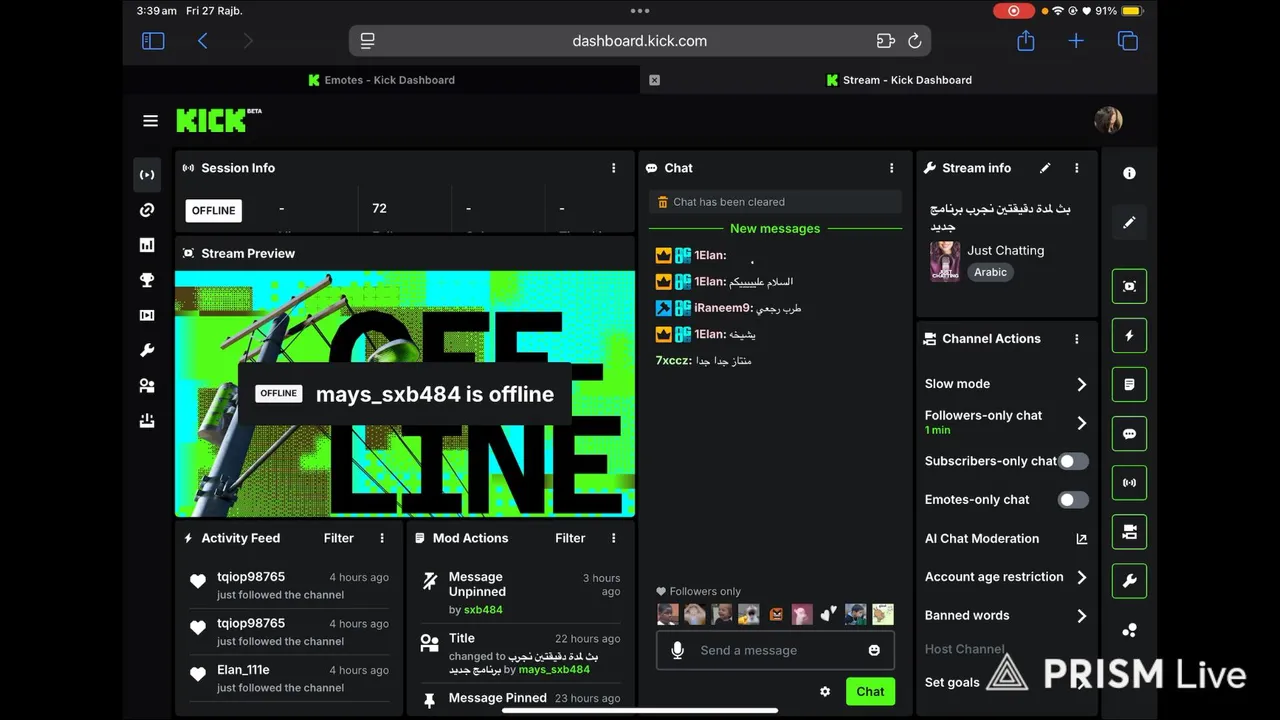Toggle the Activity Feed lightning icon in right rail
Viewport: 1280px width, 720px height.
tap(1129, 335)
